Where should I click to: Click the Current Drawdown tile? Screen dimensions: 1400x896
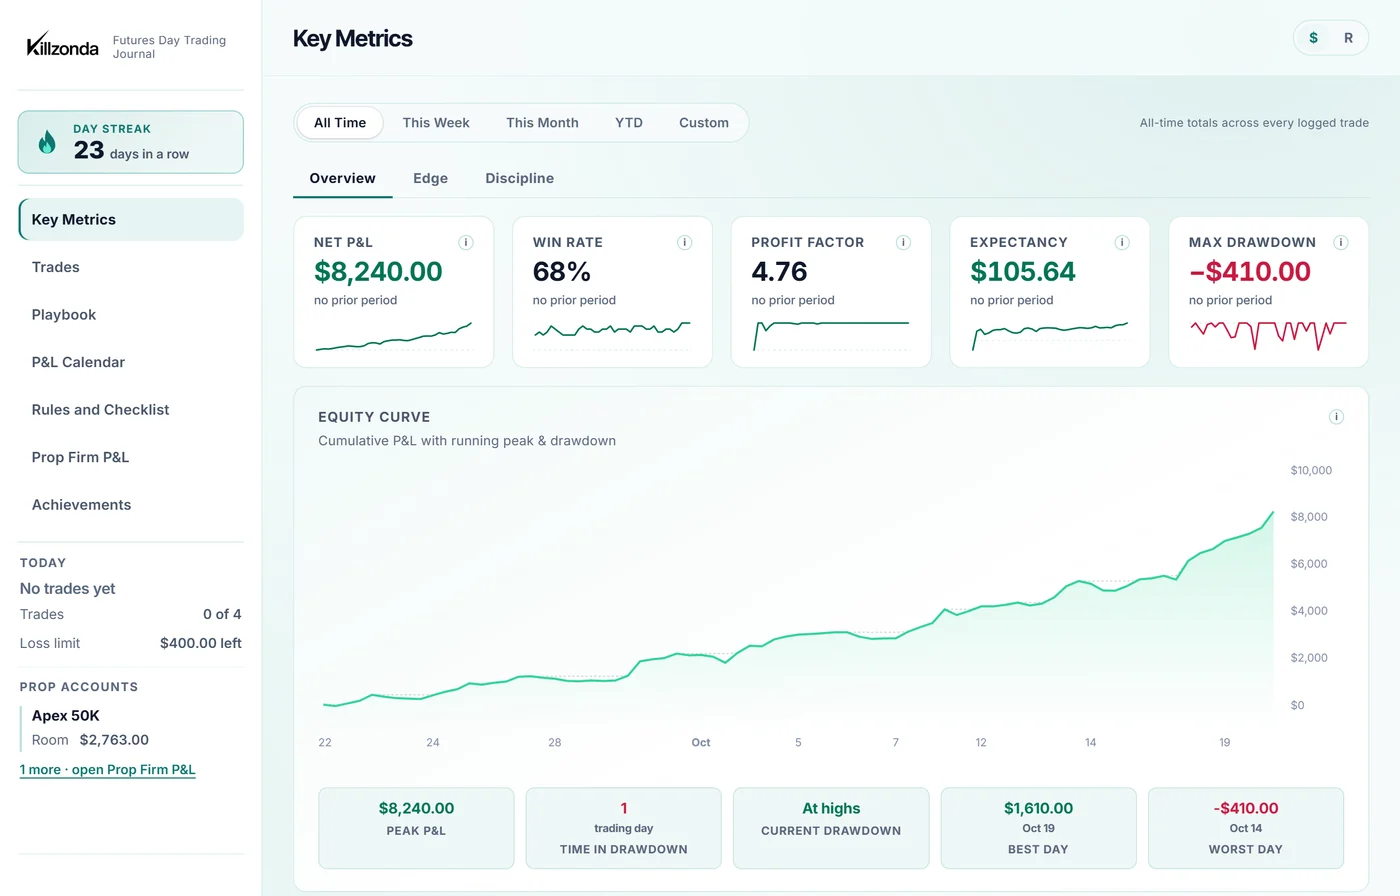point(831,828)
